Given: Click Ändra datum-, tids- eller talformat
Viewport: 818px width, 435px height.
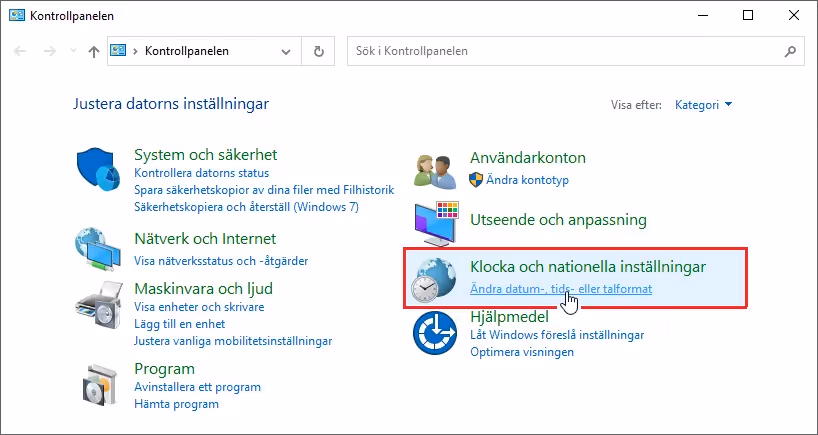Looking at the screenshot, I should click(561, 288).
